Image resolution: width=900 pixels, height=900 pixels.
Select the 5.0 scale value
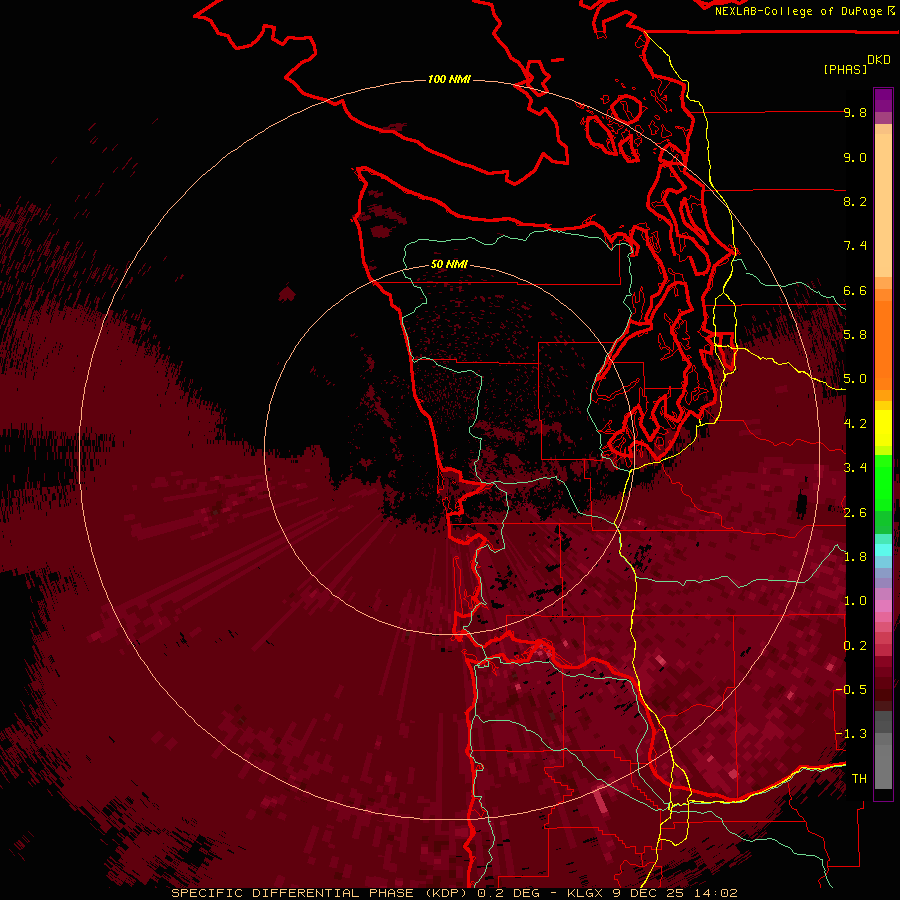click(x=855, y=379)
